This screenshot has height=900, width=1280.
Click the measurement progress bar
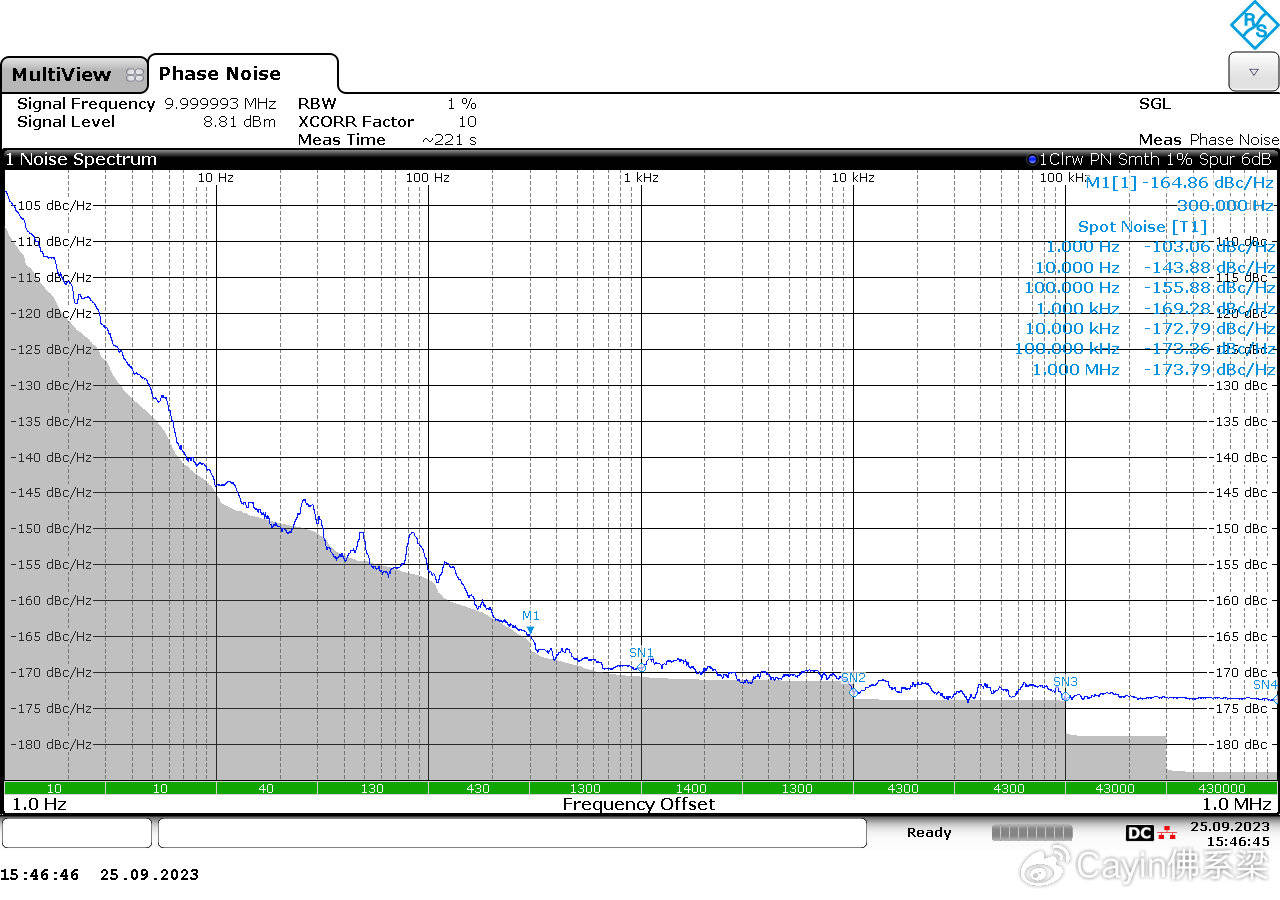point(1032,833)
